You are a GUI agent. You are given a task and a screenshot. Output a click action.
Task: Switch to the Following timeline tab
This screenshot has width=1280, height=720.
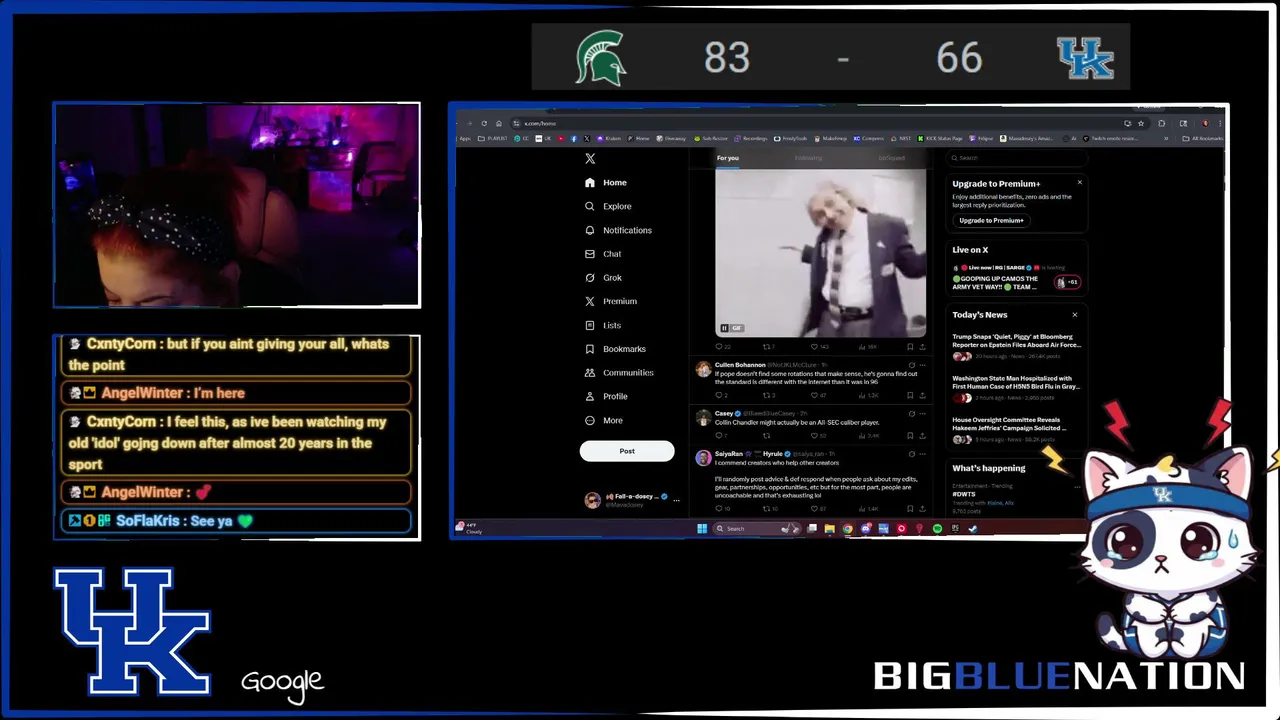coord(808,158)
